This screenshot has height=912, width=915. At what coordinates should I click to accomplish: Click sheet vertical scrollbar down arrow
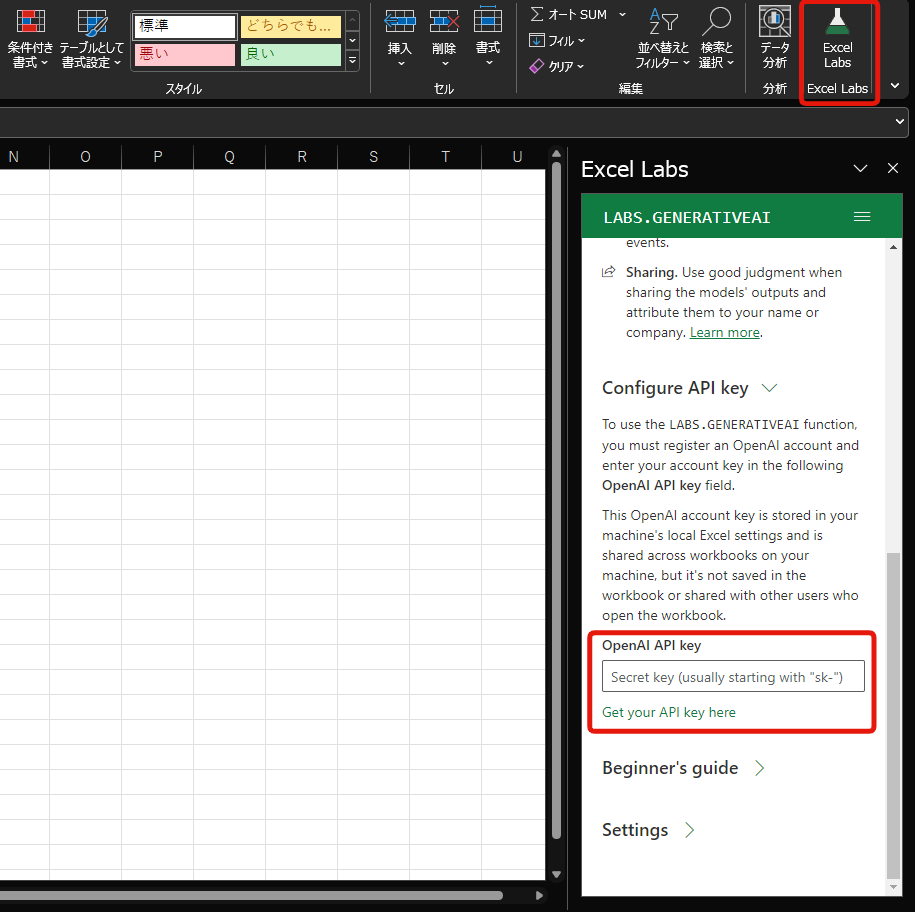[x=556, y=874]
